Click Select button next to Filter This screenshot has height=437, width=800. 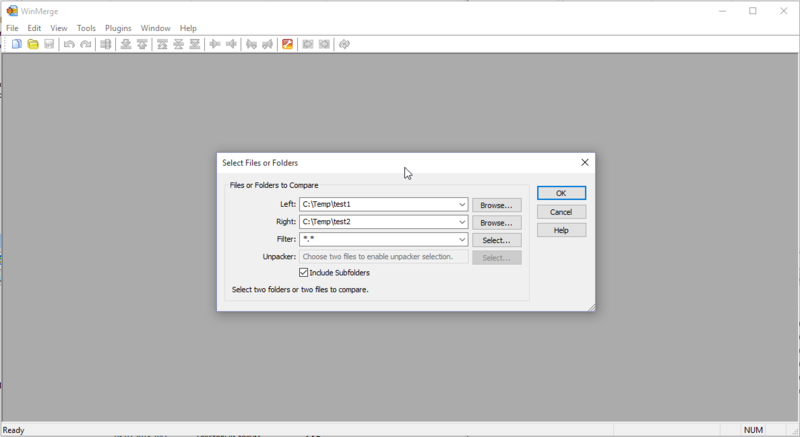[496, 240]
